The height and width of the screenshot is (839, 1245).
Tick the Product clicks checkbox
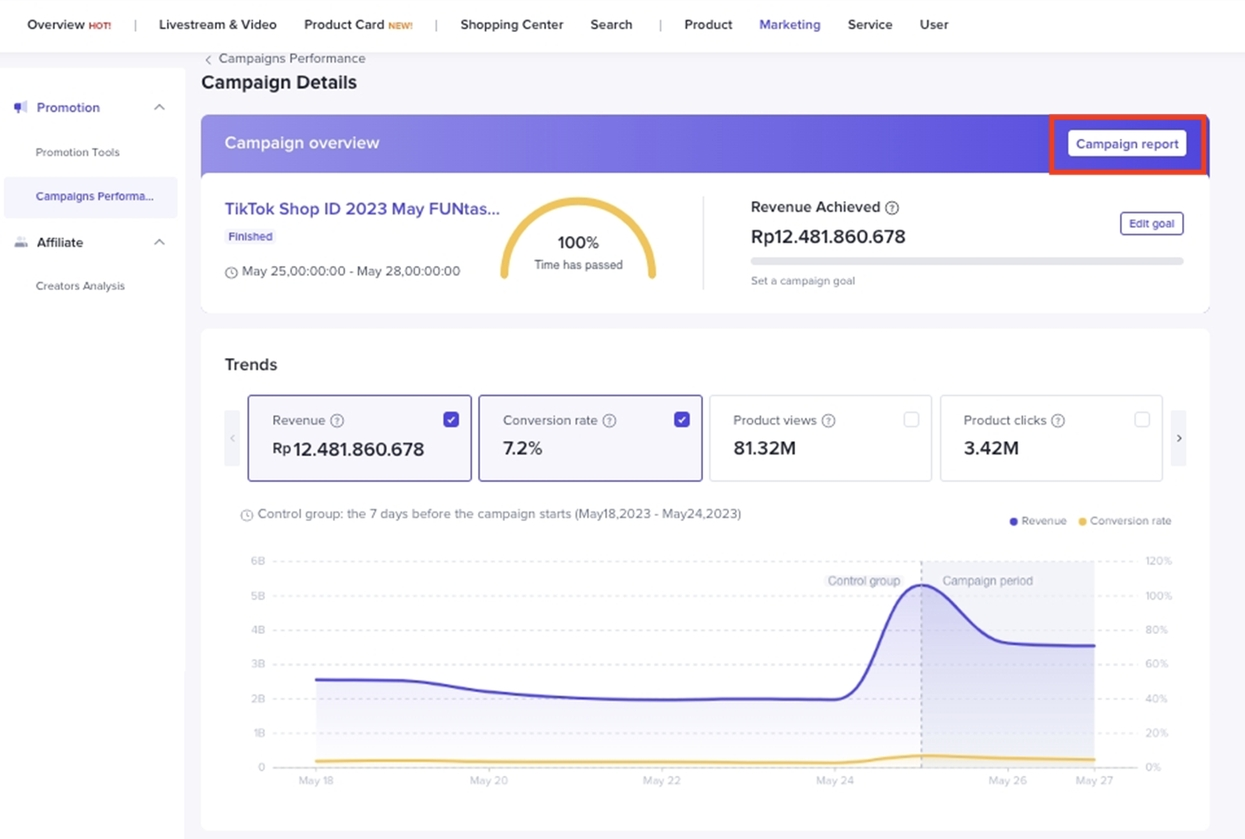click(1142, 420)
